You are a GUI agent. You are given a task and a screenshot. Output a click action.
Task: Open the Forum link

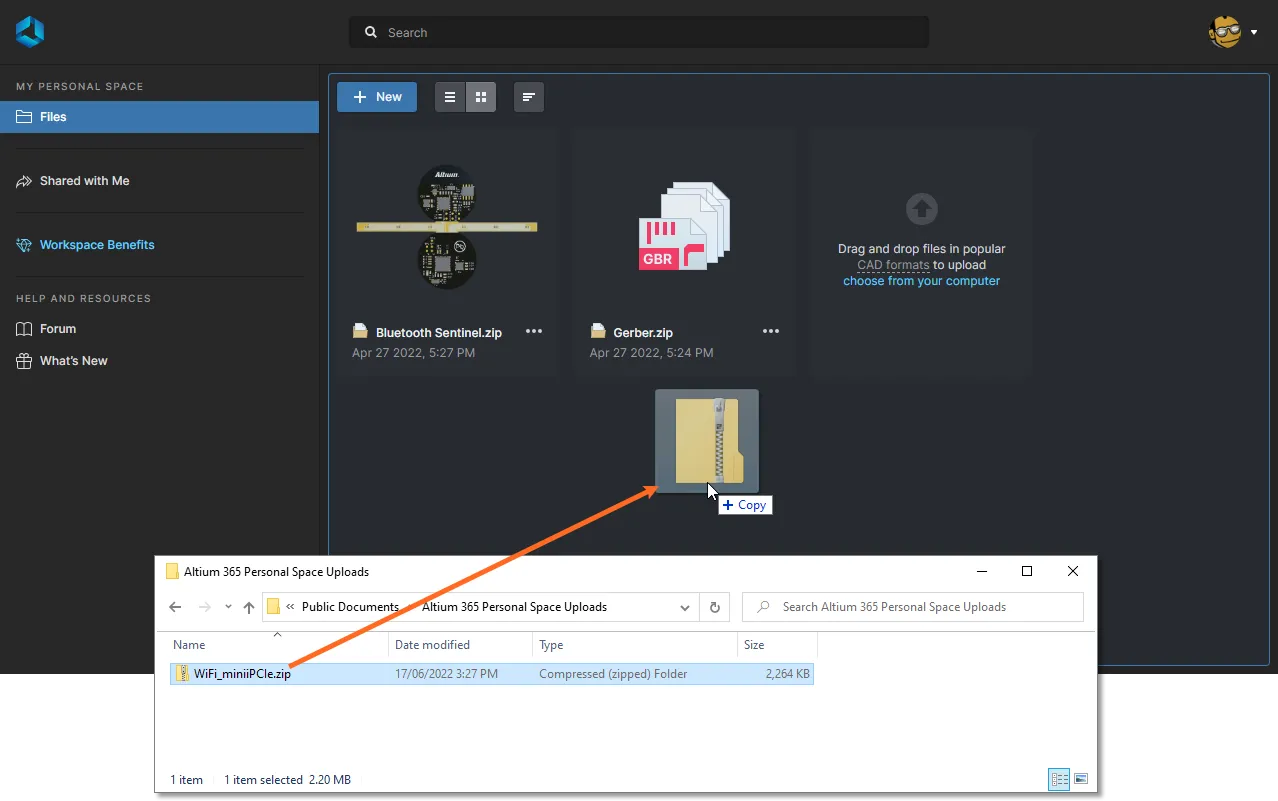[58, 329]
